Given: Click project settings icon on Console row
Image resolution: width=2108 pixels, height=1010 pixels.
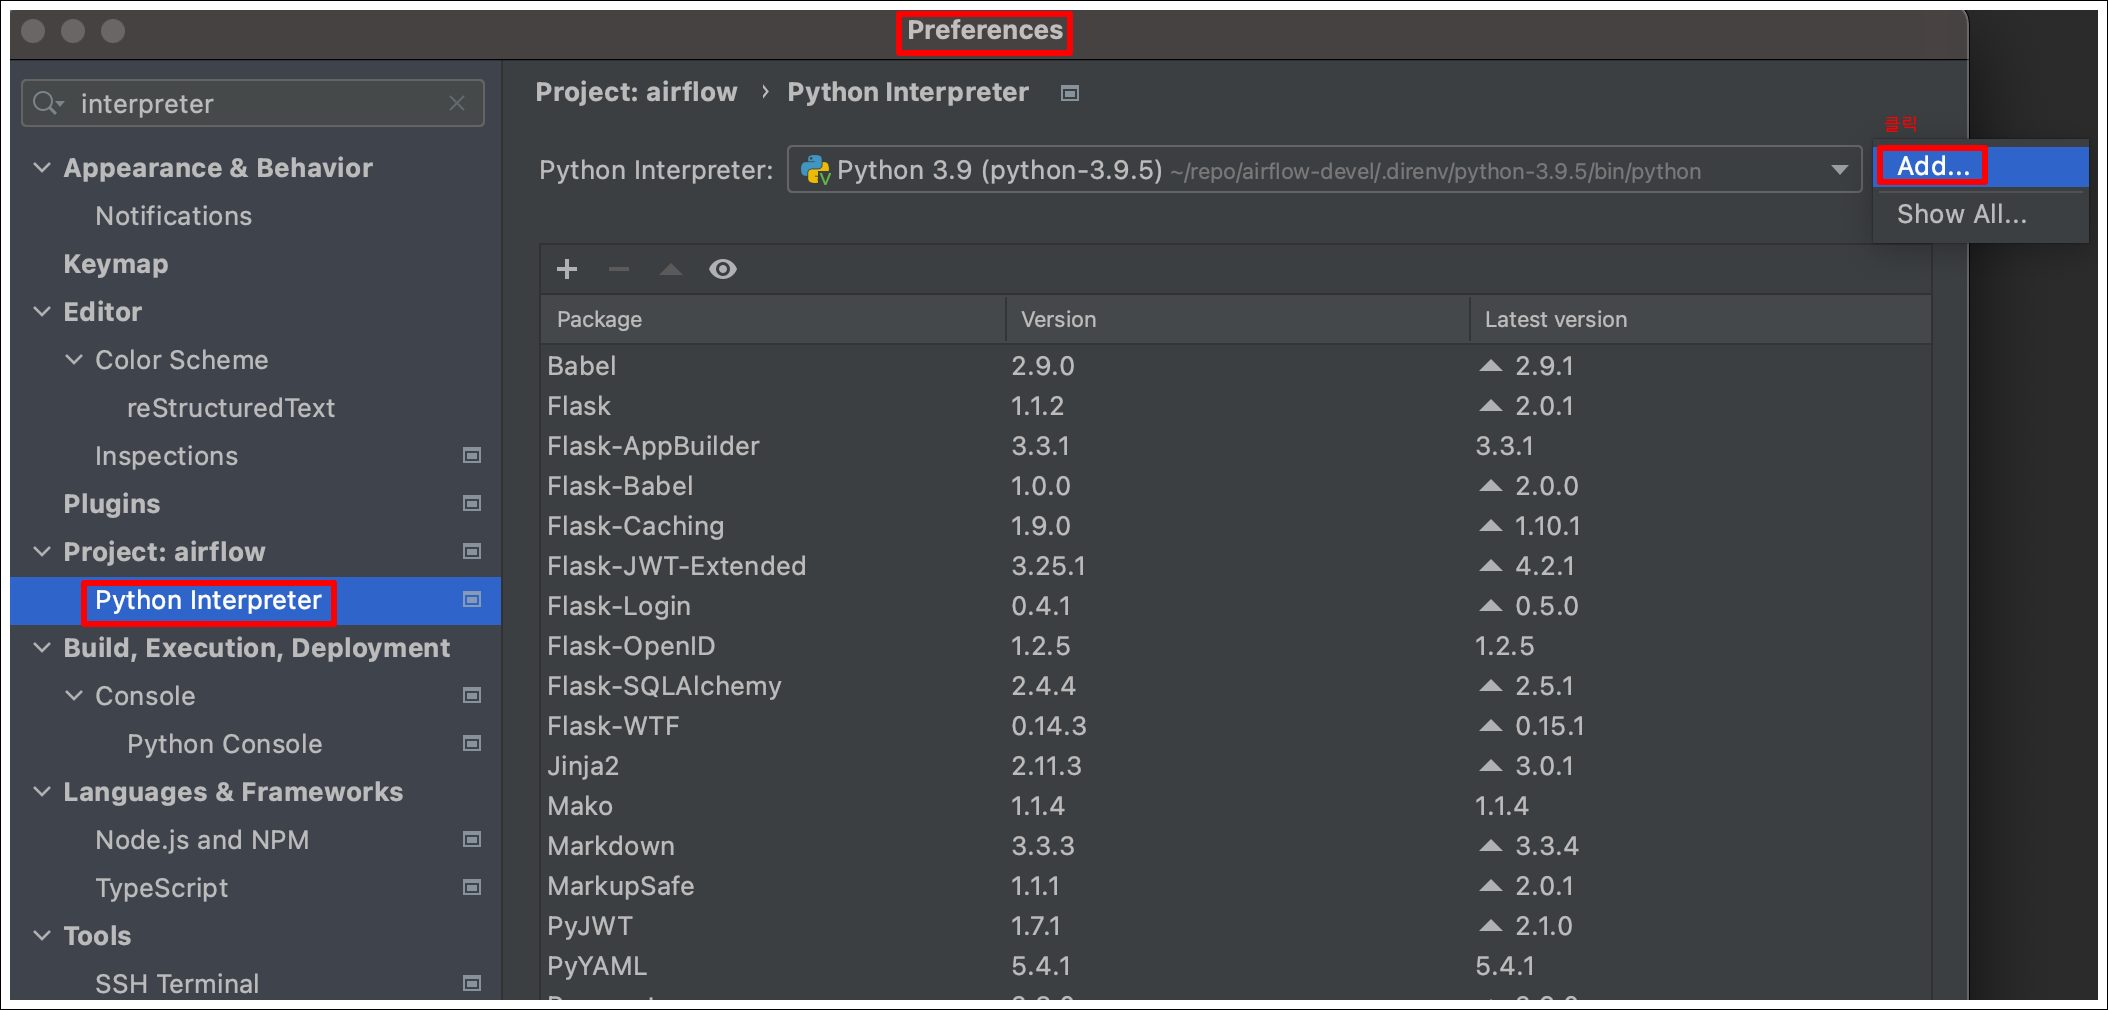Looking at the screenshot, I should tap(472, 695).
